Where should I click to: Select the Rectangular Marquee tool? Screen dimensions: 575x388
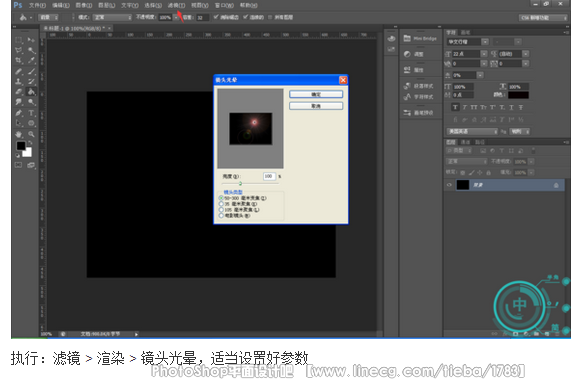[19, 40]
